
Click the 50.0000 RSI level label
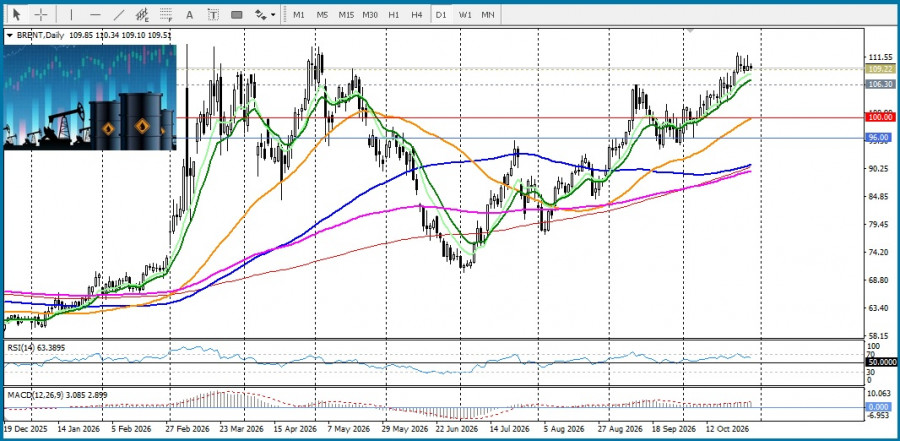pyautogui.click(x=880, y=363)
